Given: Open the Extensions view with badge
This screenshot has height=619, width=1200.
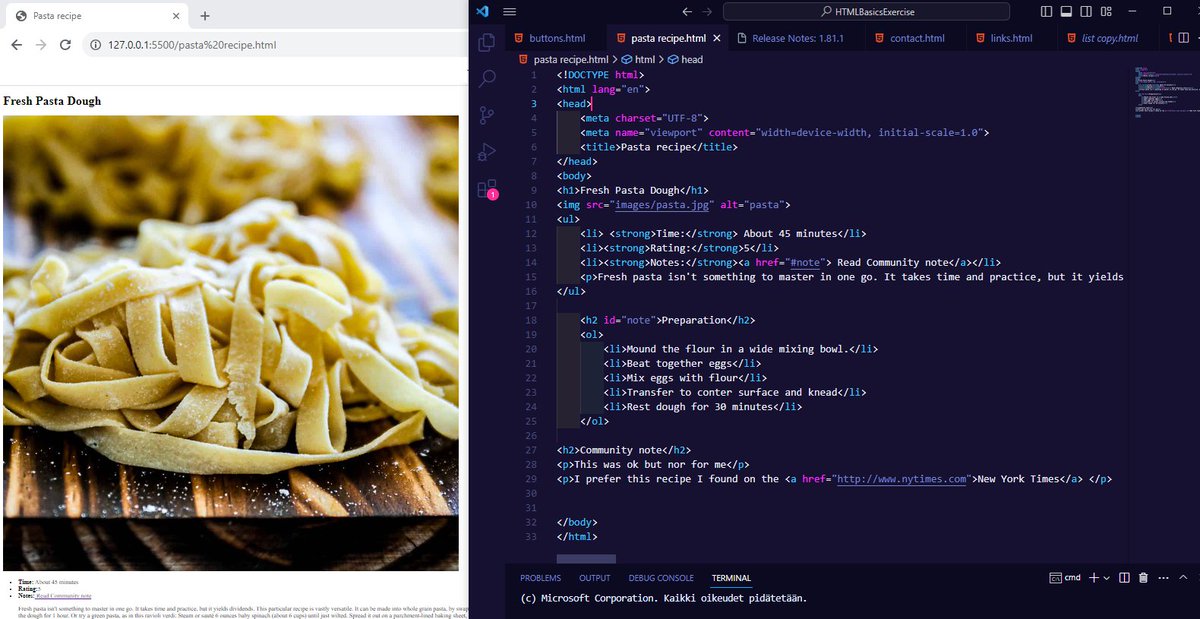Looking at the screenshot, I should point(487,189).
